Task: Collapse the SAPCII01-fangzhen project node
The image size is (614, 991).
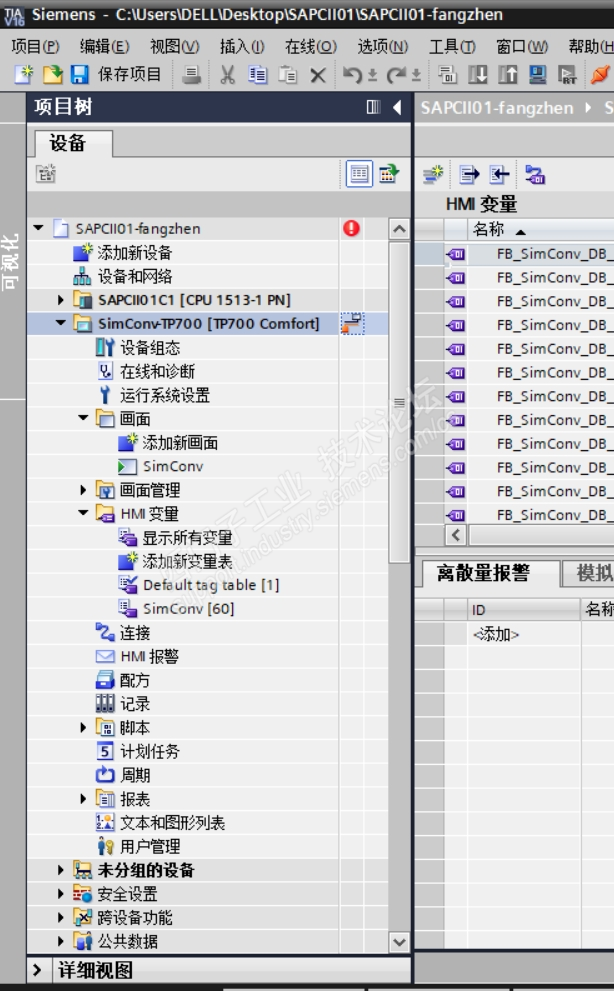Action: click(x=39, y=228)
